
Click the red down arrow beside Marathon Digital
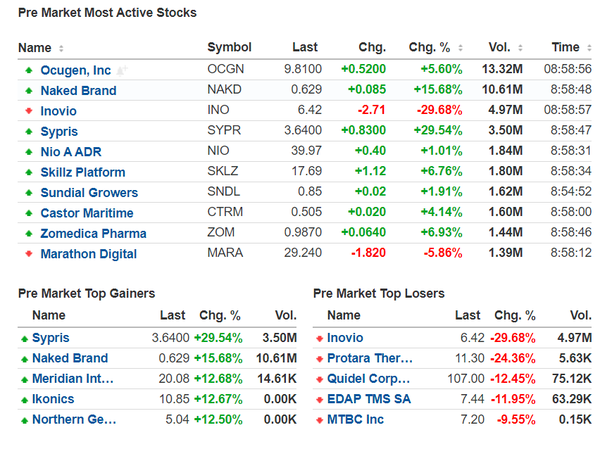pyautogui.click(x=27, y=254)
